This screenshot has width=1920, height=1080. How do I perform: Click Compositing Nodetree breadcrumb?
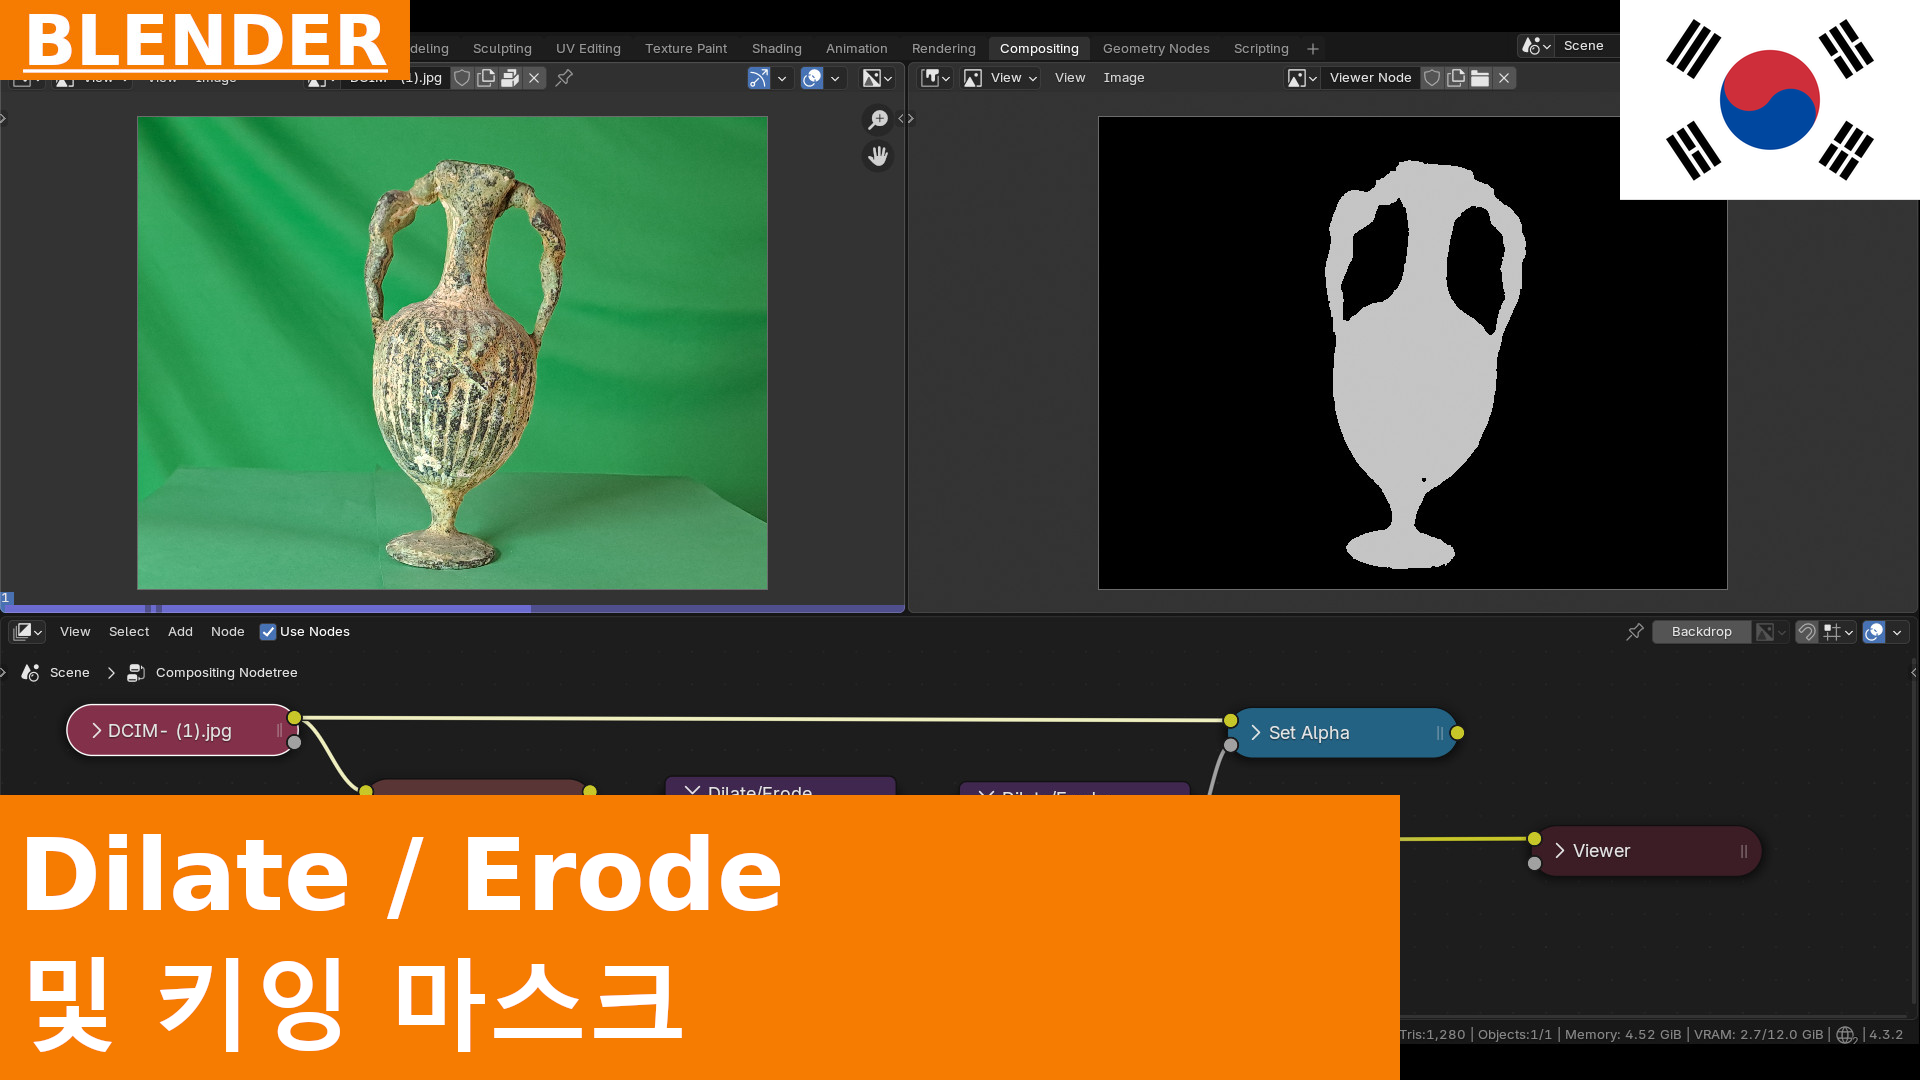pyautogui.click(x=212, y=673)
